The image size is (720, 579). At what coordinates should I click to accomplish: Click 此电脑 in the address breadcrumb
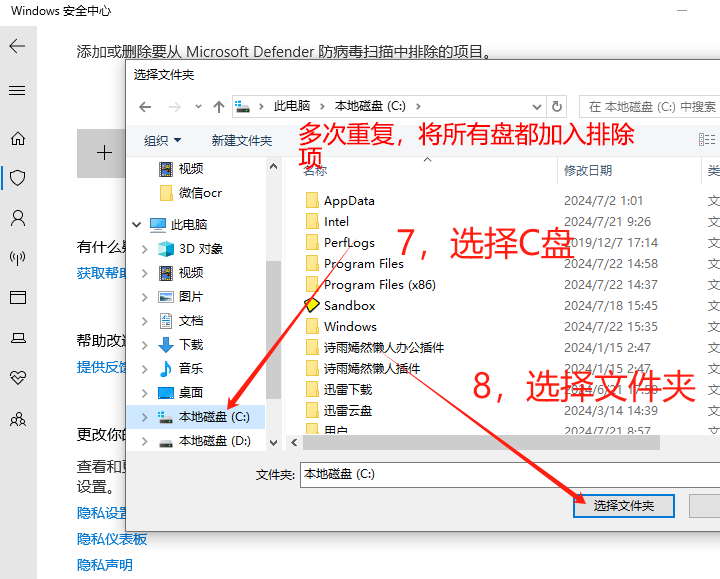tap(292, 106)
